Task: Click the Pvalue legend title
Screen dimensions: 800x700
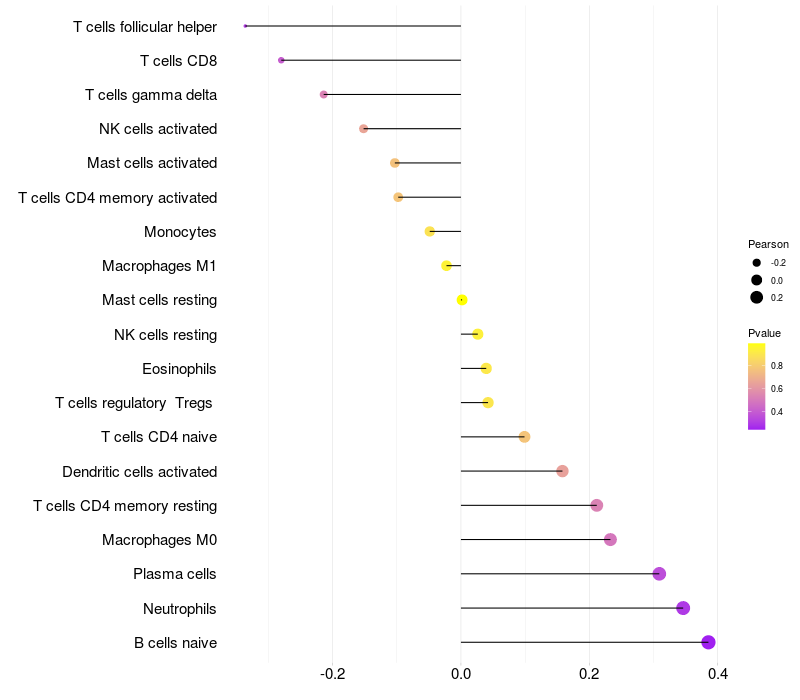Action: tap(764, 333)
